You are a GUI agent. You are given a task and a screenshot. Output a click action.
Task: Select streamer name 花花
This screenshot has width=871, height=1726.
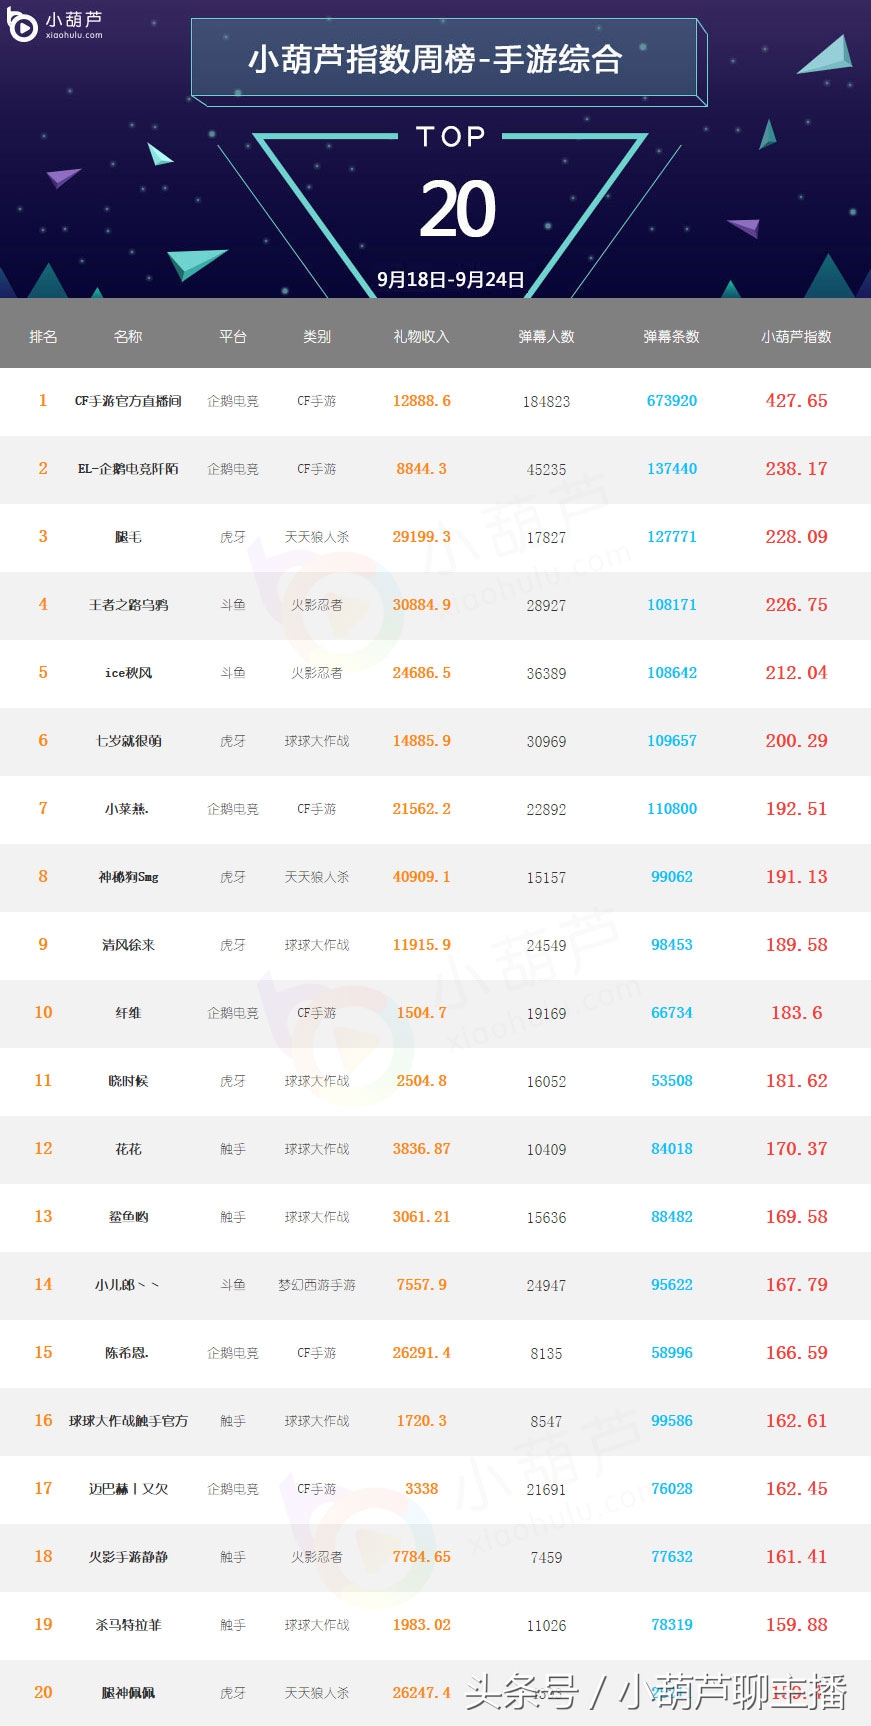[x=128, y=1149]
